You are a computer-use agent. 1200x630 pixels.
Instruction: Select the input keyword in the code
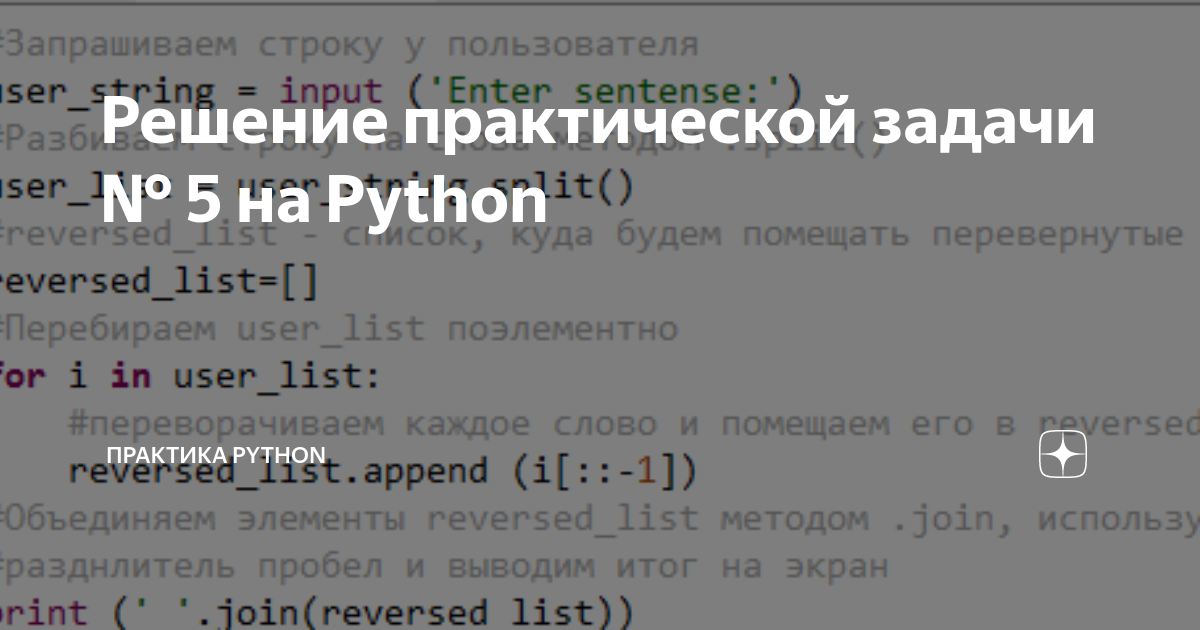[334, 89]
